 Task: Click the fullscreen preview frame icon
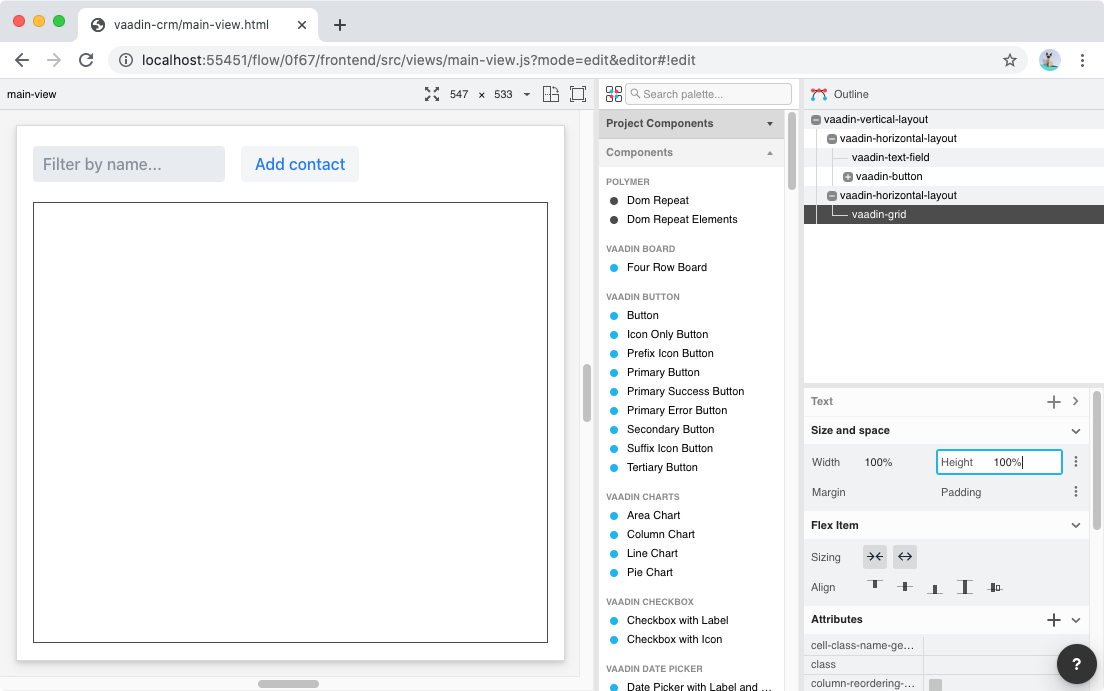tap(577, 94)
